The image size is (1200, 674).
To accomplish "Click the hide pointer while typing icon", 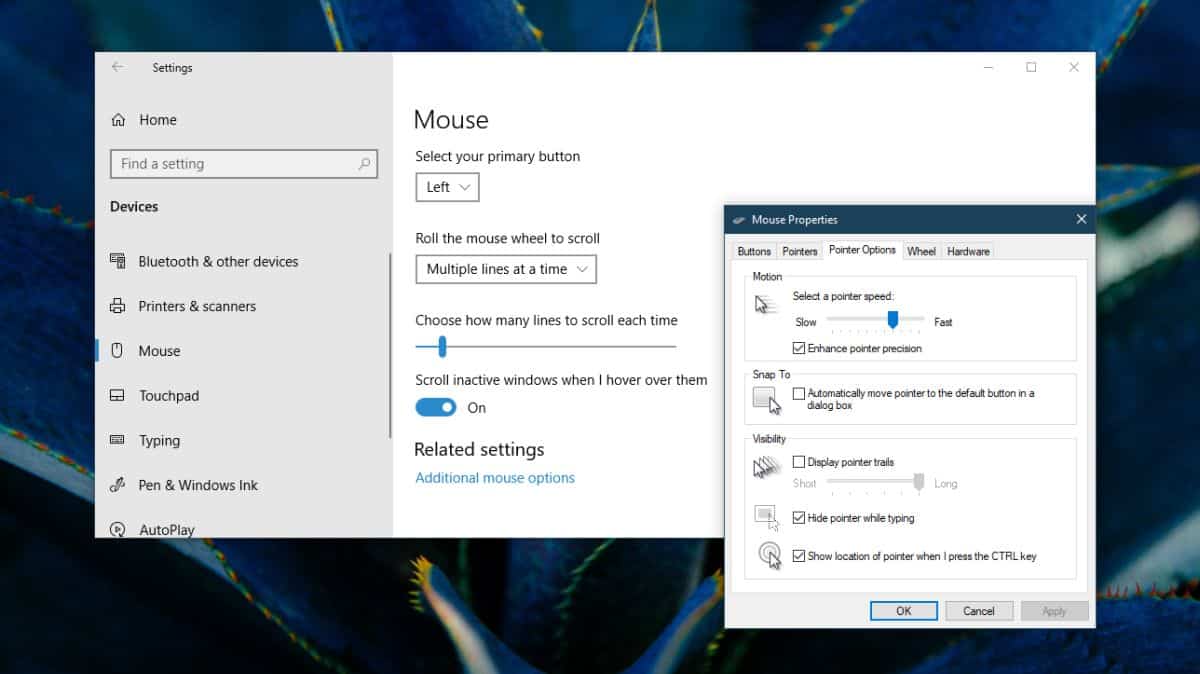I will tap(767, 518).
